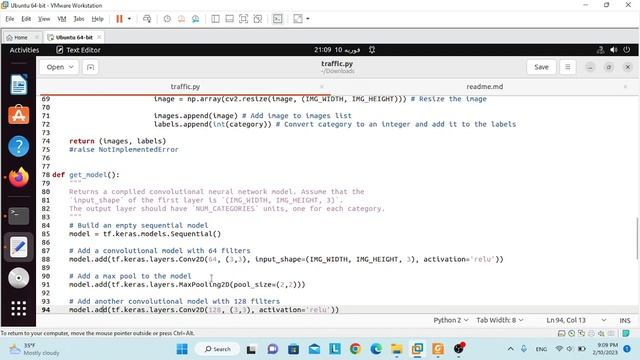Click the def get_model(): line in editor
The width and height of the screenshot is (640, 360).
[86, 175]
